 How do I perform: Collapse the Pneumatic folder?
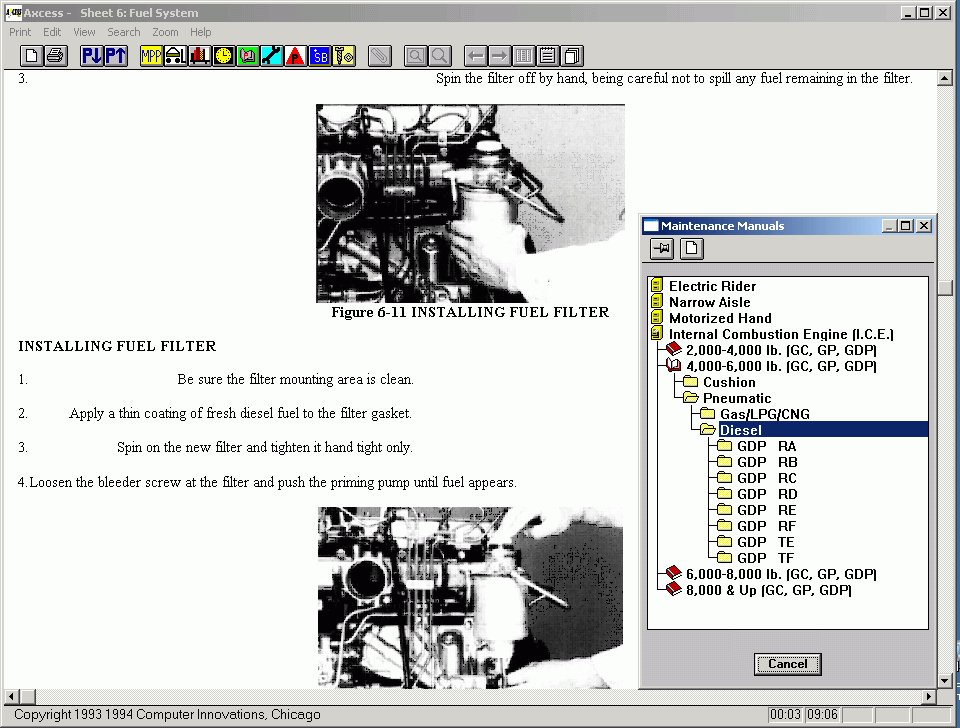(691, 397)
